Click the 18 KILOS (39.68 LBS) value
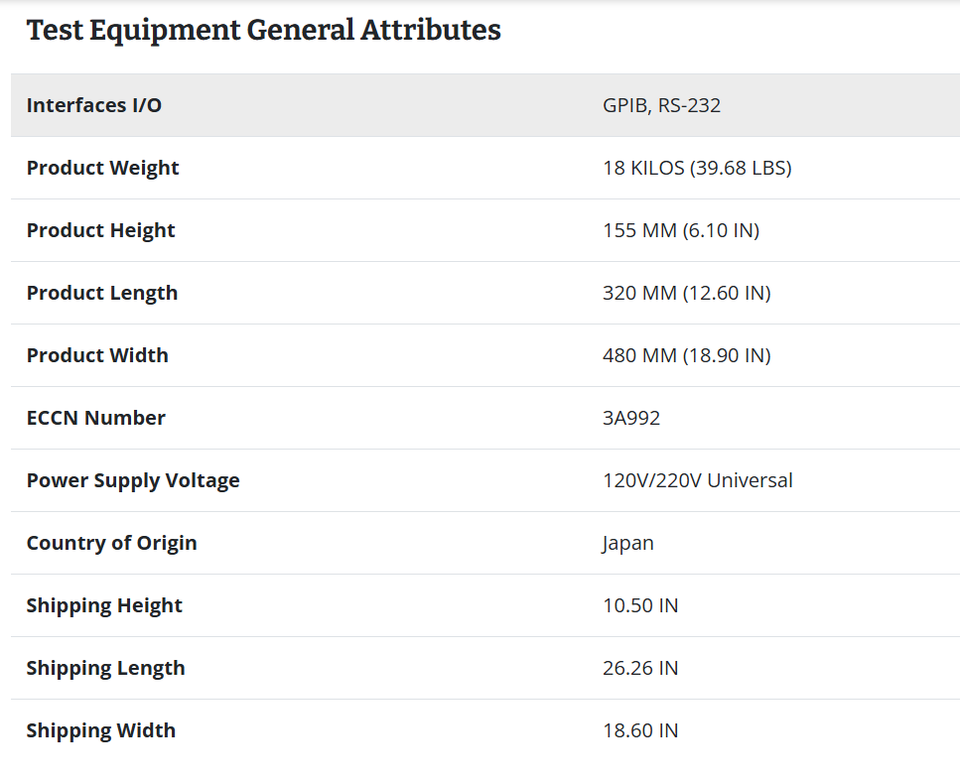This screenshot has height=783, width=960. pyautogui.click(x=697, y=168)
